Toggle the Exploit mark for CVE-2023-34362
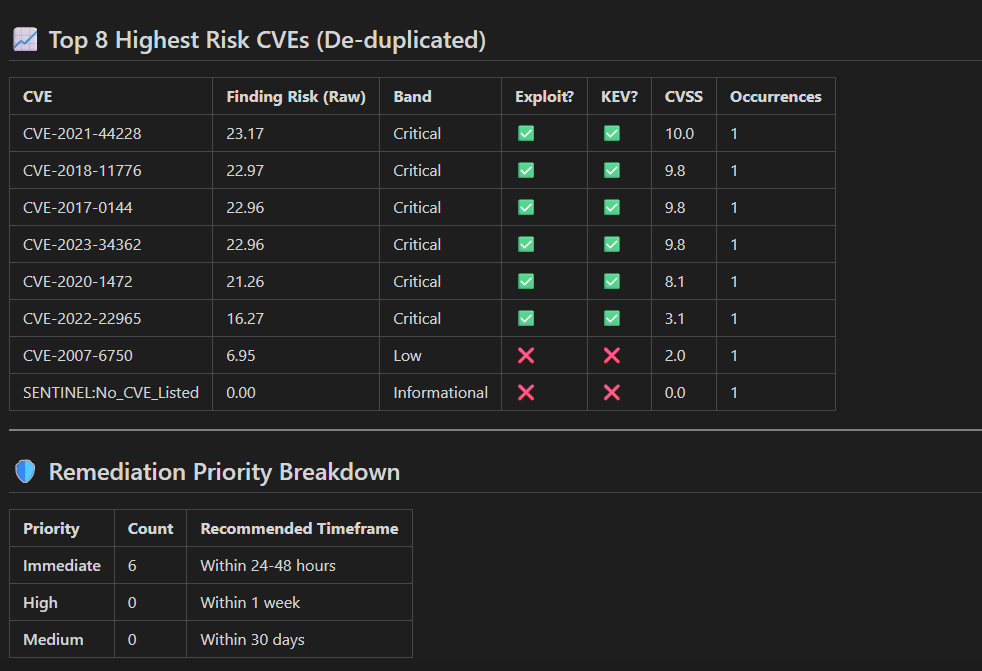This screenshot has height=671, width=982. (x=525, y=244)
